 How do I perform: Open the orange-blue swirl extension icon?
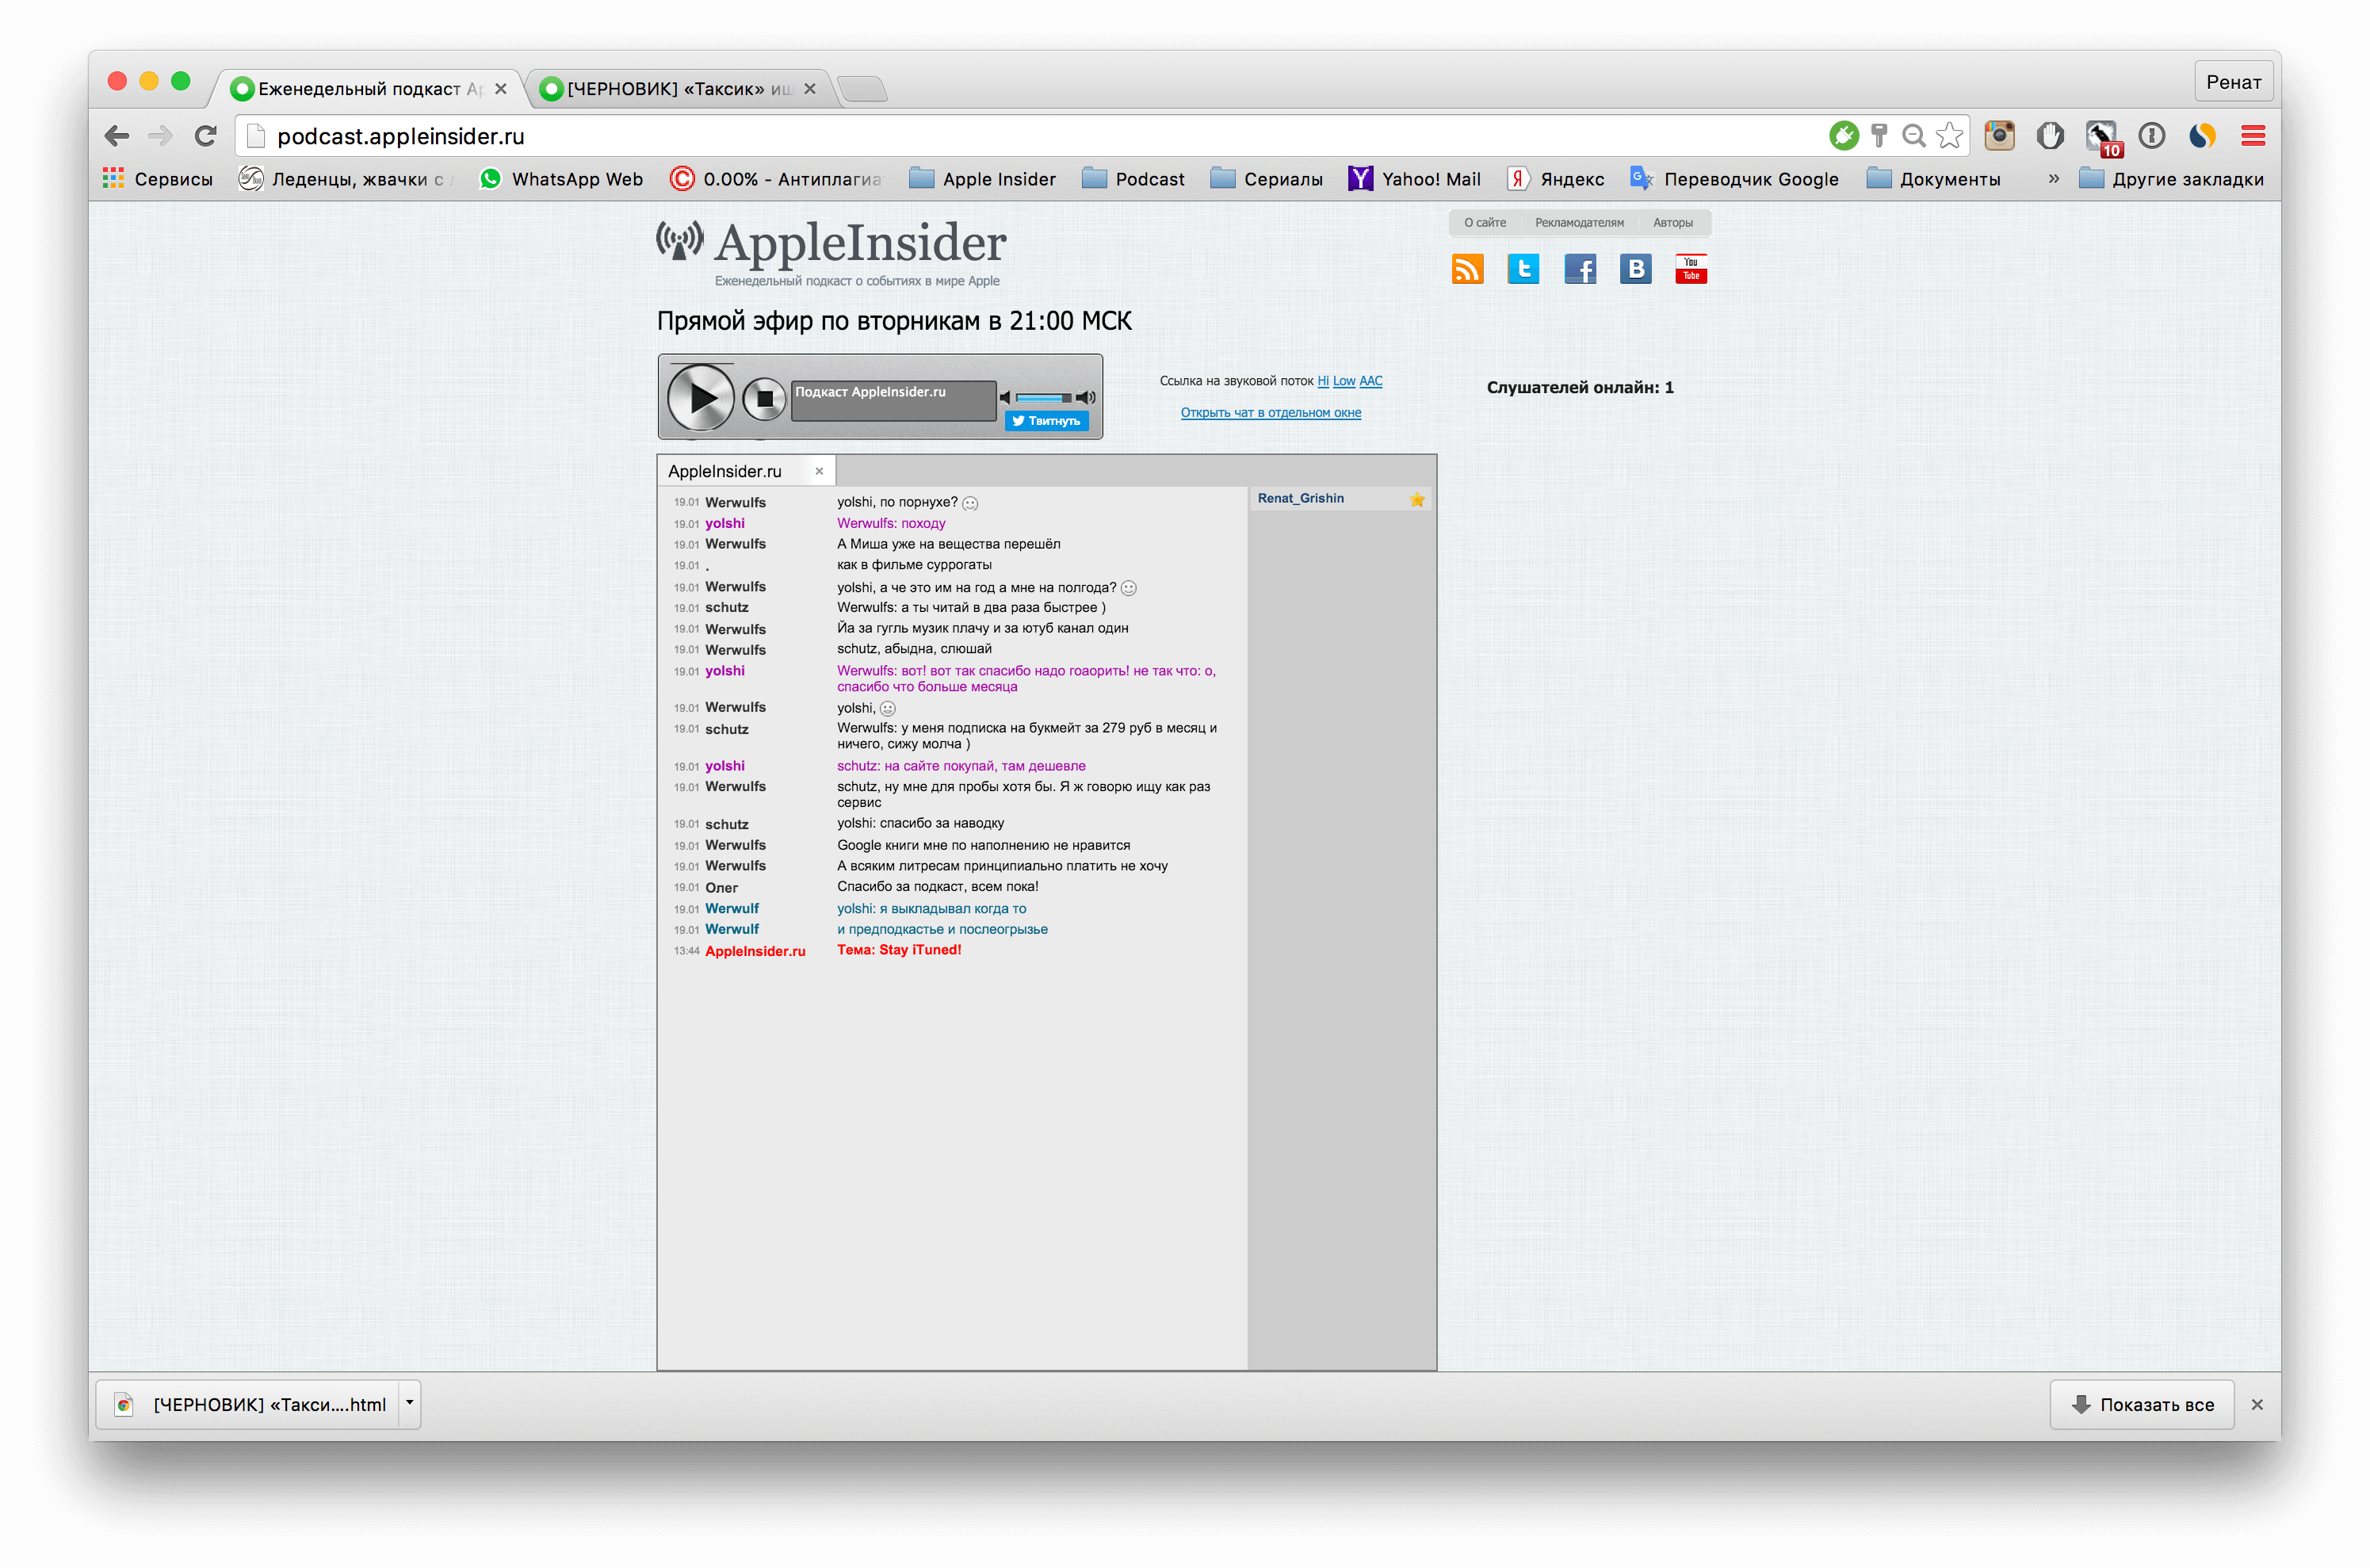tap(2202, 136)
